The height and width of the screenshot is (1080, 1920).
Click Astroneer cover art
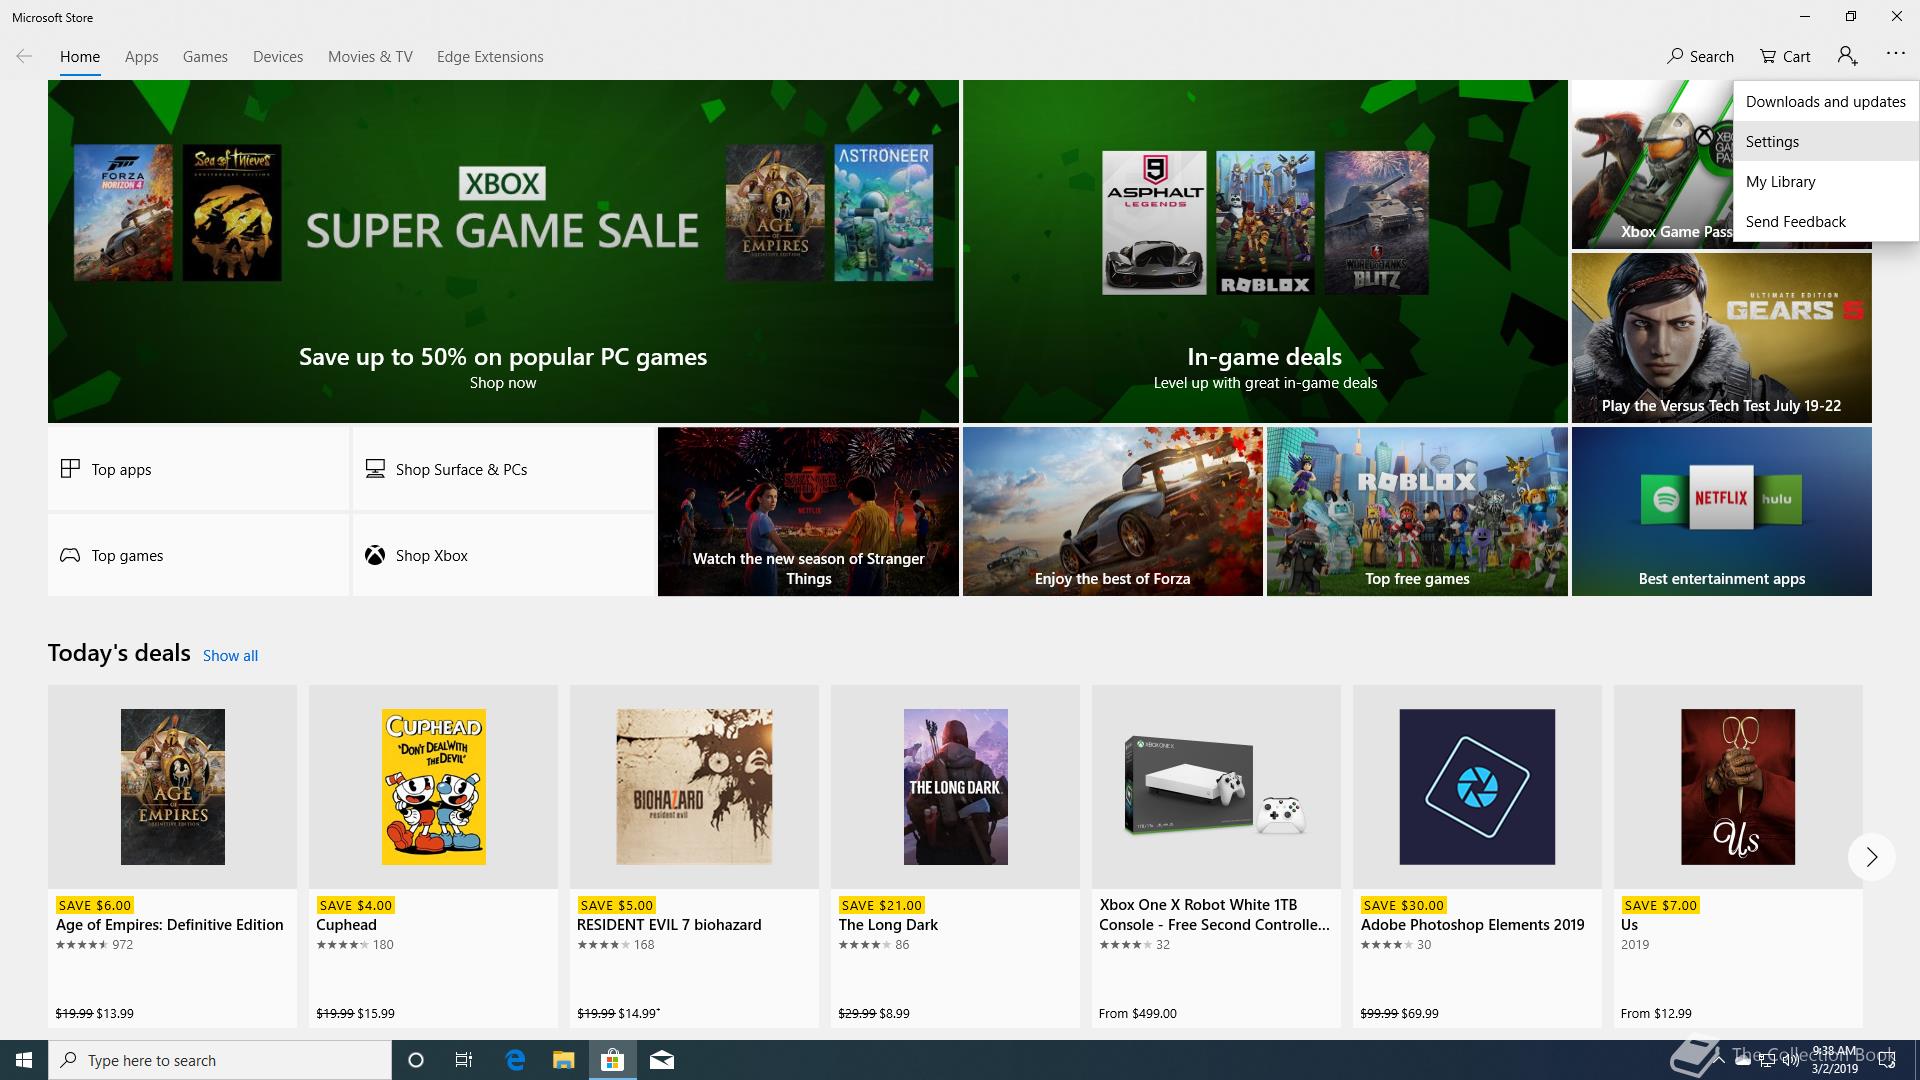tap(884, 212)
